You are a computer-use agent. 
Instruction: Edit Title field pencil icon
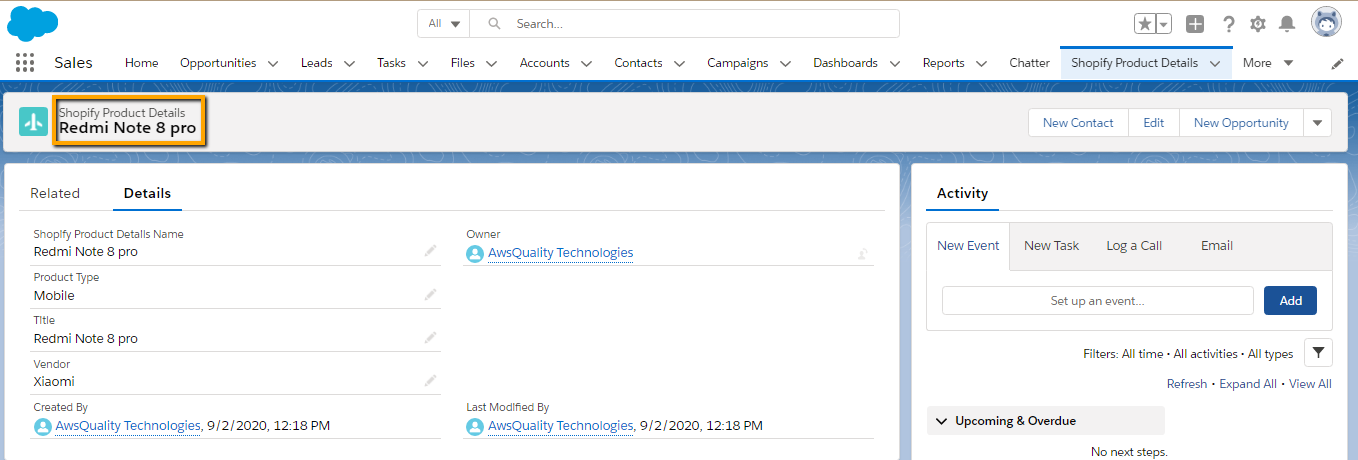[x=430, y=337]
